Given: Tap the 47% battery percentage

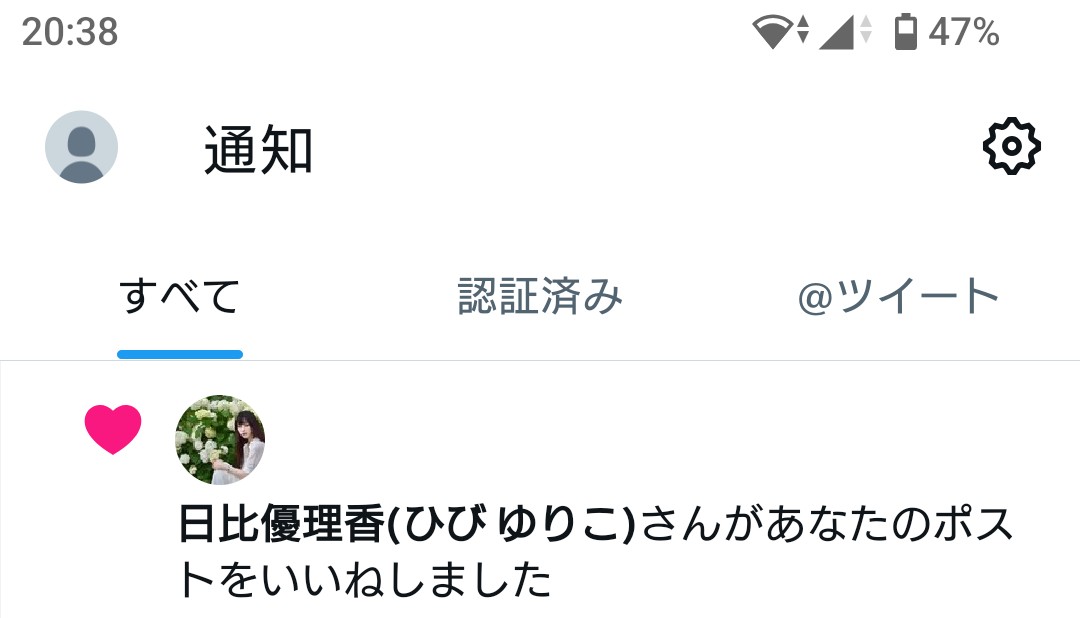Looking at the screenshot, I should point(964,32).
